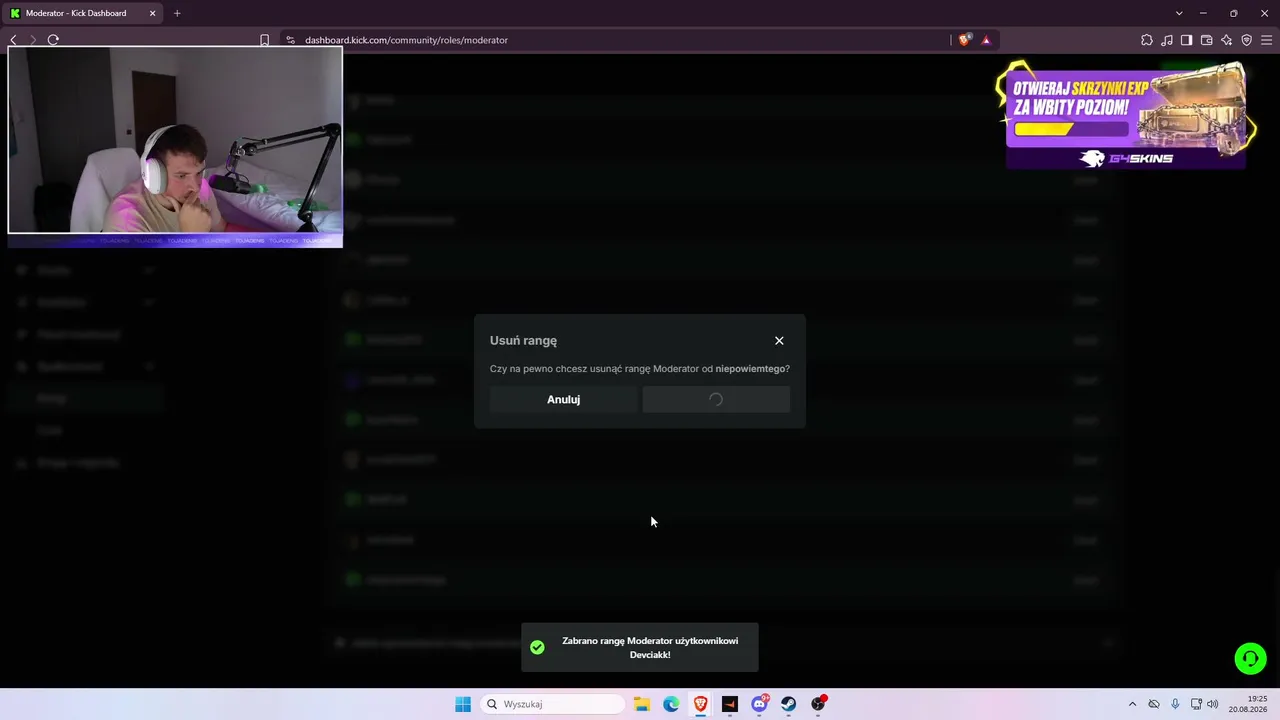Open Brave Rewards triangle icon

[x=986, y=40]
